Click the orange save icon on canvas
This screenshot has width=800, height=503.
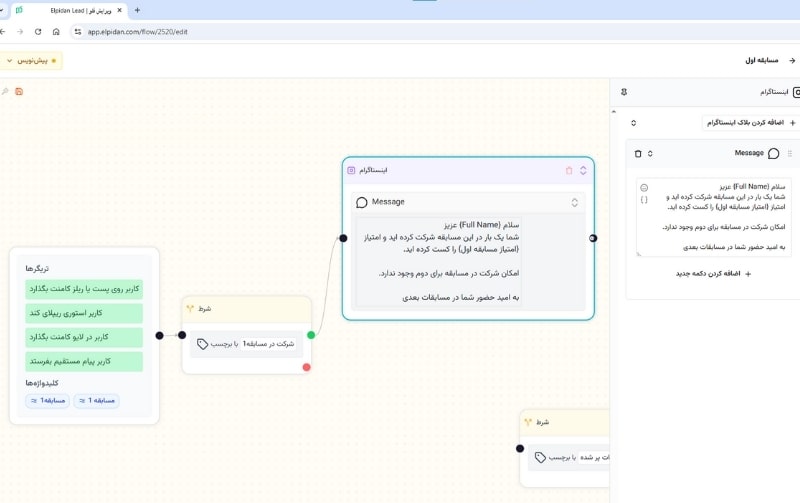pos(19,92)
